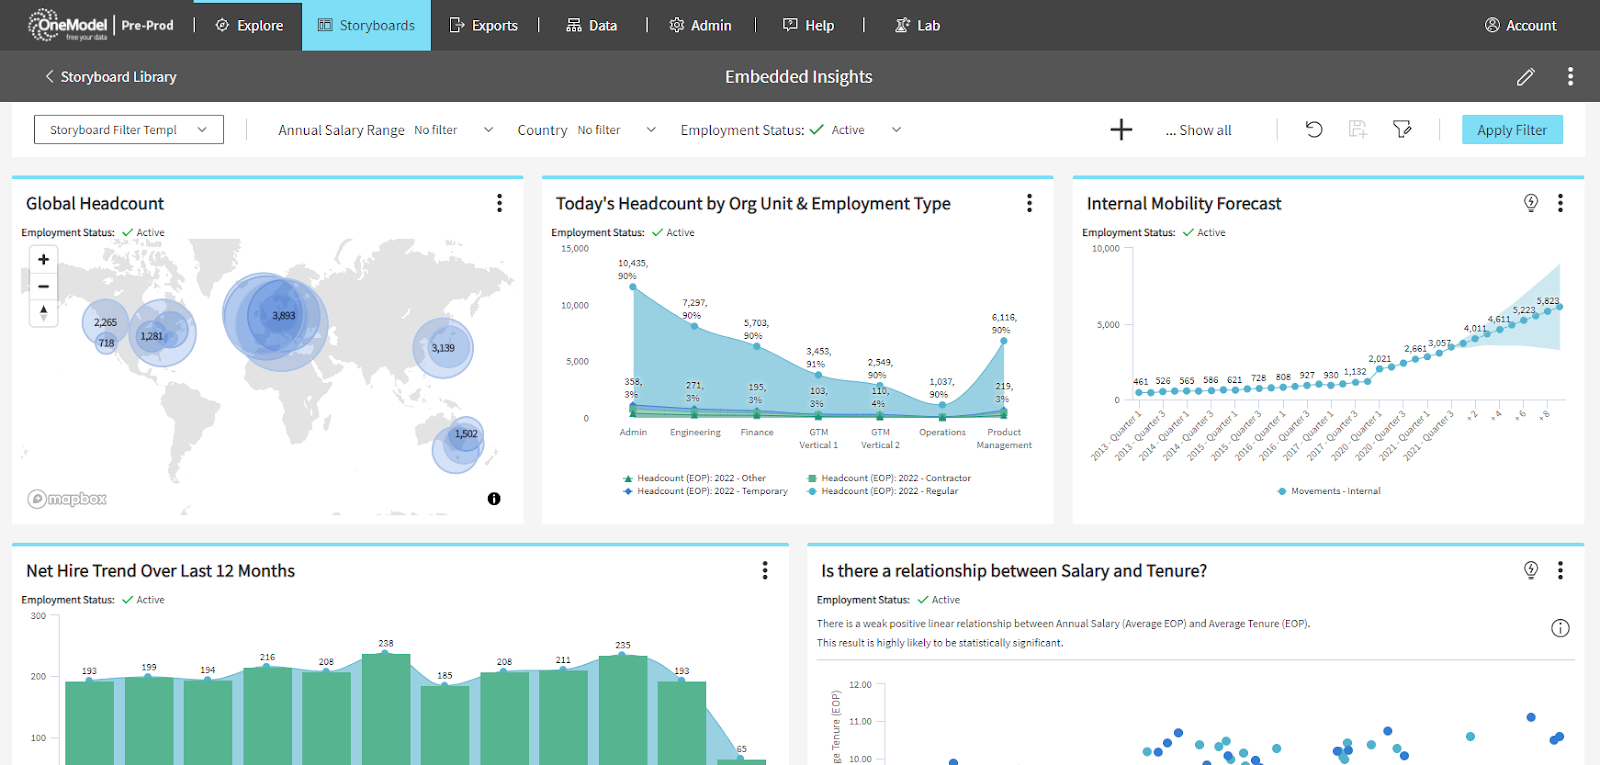Toggle Movements Internal legend series

coord(1329,491)
